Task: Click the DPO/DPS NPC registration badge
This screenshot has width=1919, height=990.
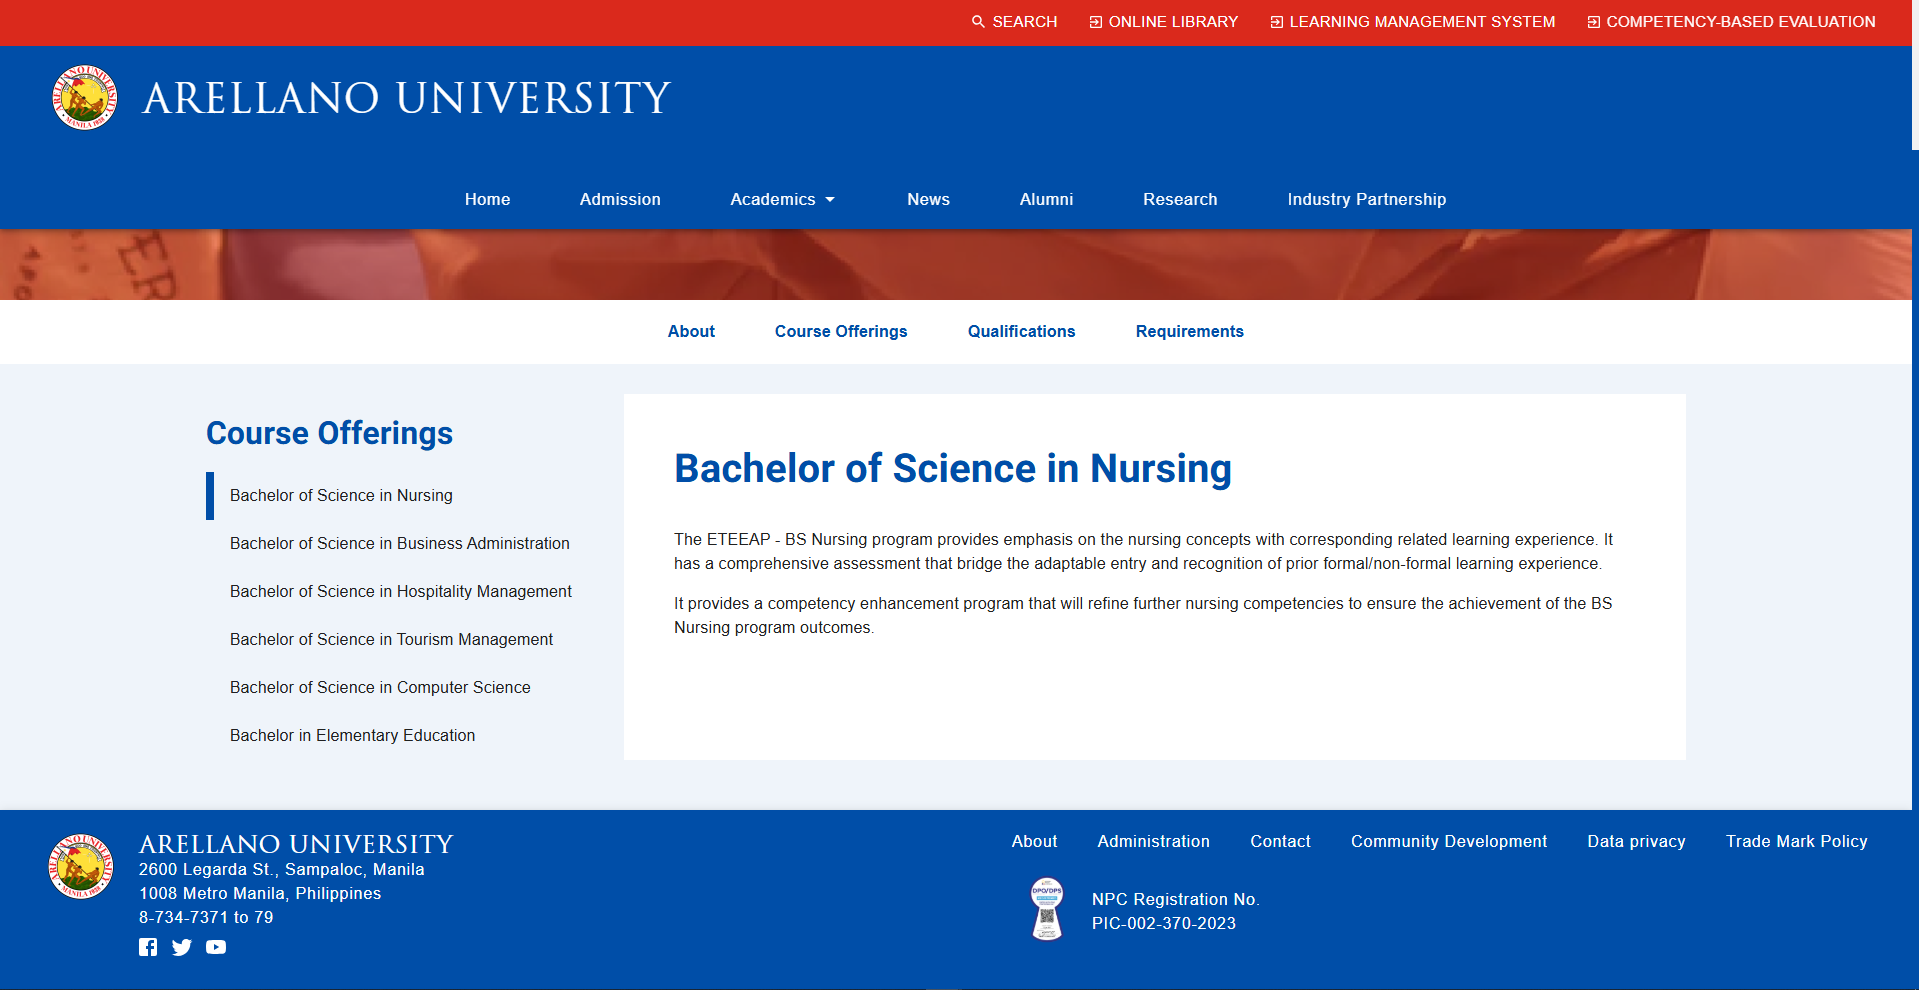Action: coord(1046,907)
